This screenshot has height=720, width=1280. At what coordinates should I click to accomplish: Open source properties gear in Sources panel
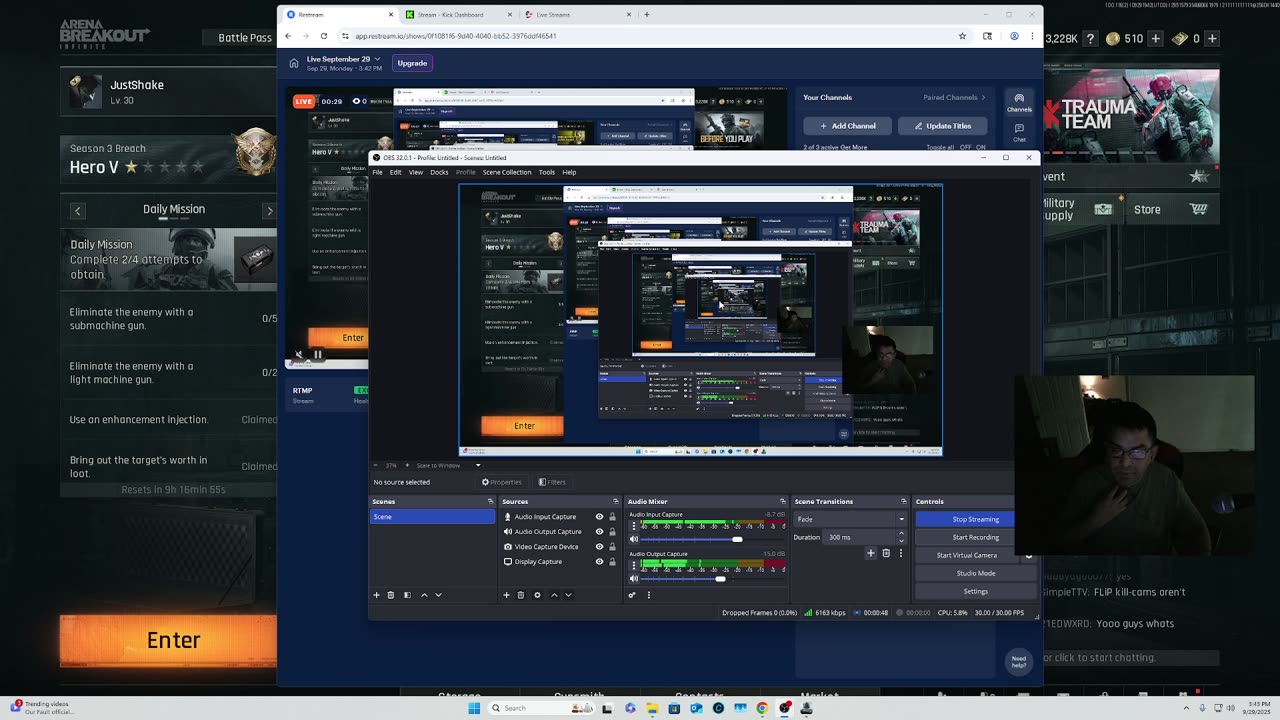537,595
